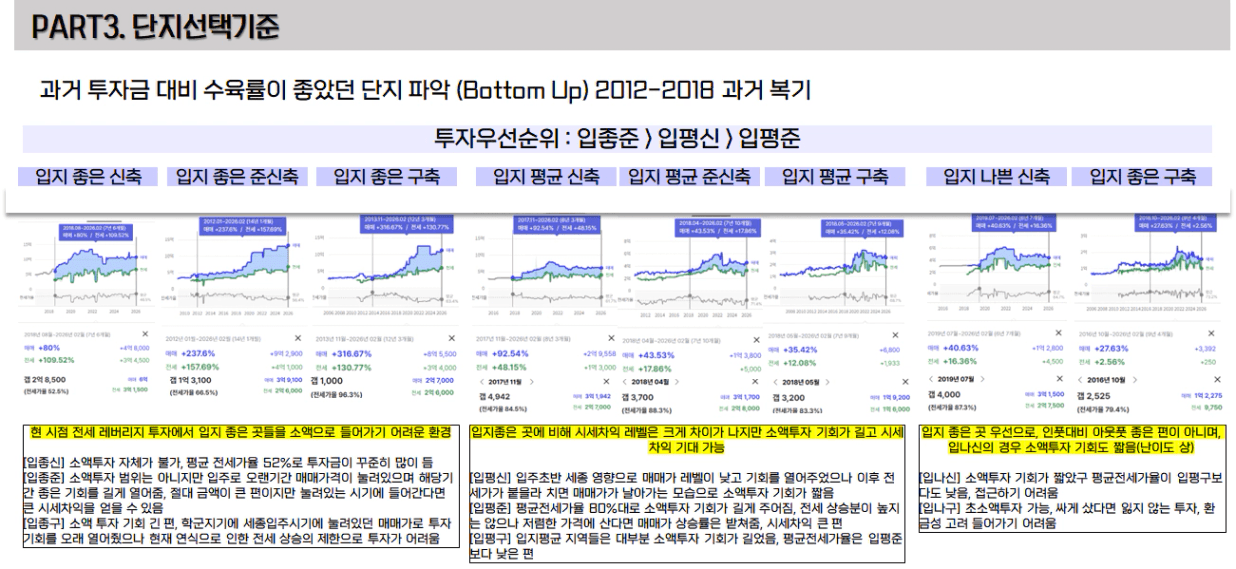Go to month before 2018년 04월
The width and height of the screenshot is (1236, 569).
tap(625, 382)
